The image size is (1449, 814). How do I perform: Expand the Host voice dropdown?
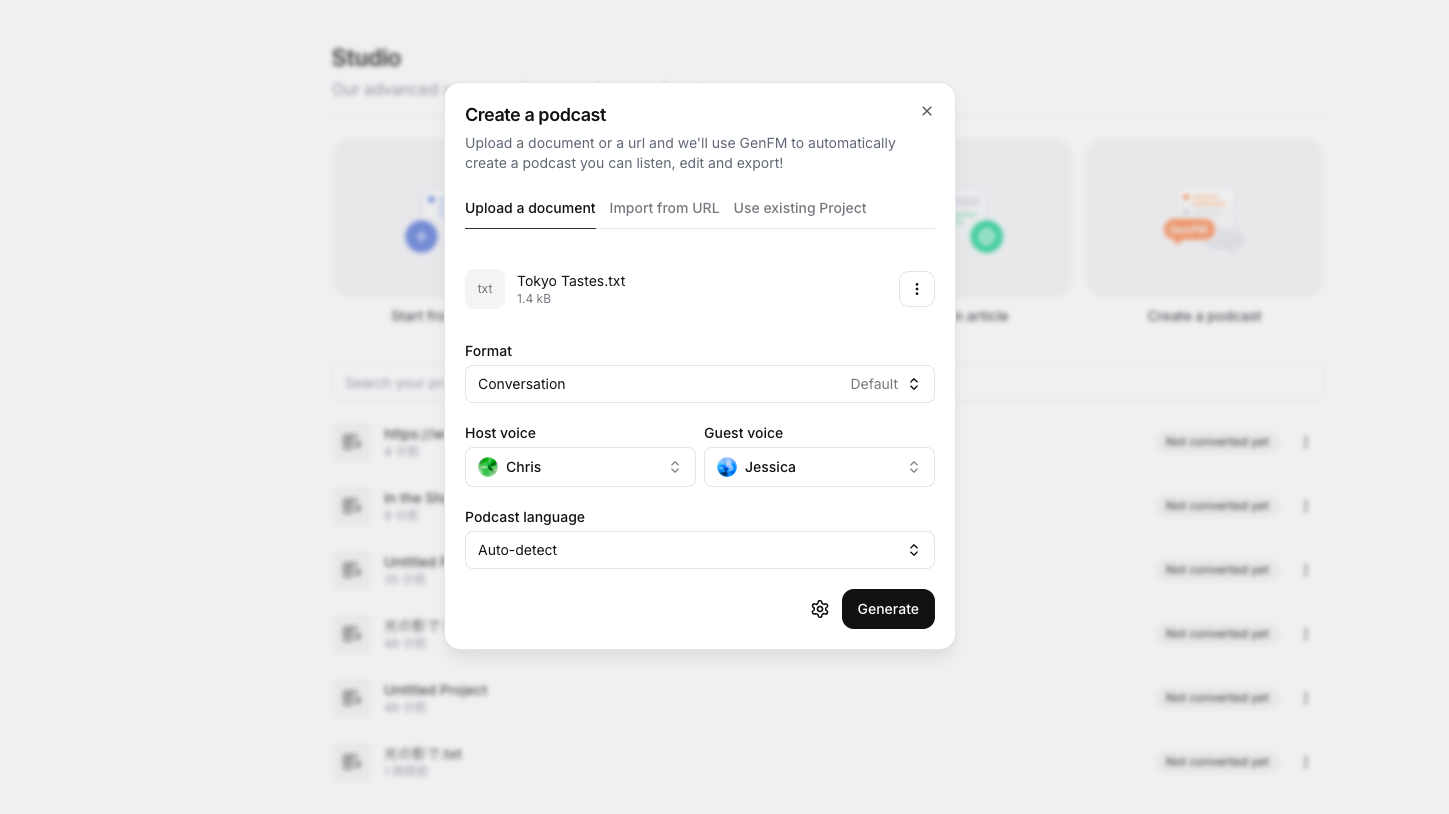click(580, 467)
